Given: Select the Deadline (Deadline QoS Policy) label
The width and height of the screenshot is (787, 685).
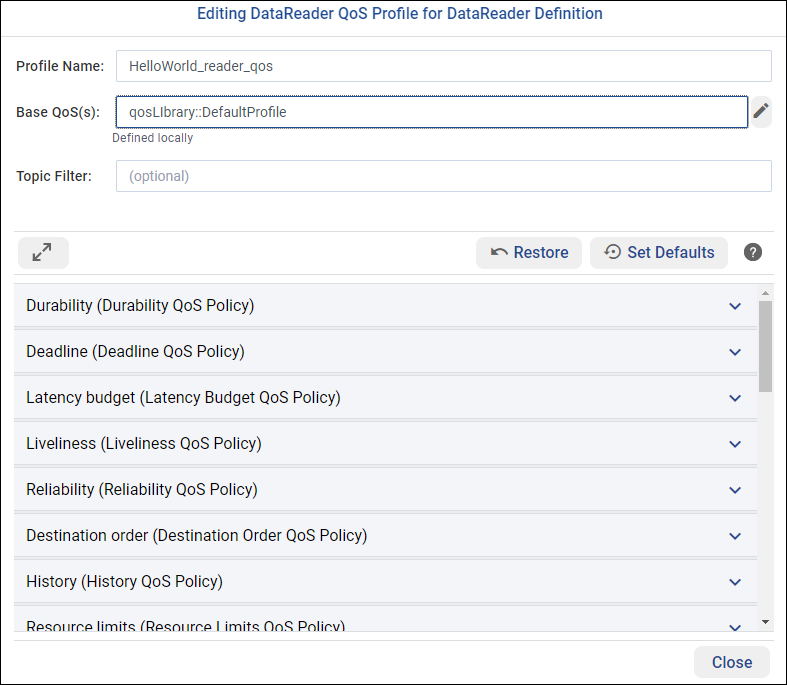Looking at the screenshot, I should [x=136, y=351].
